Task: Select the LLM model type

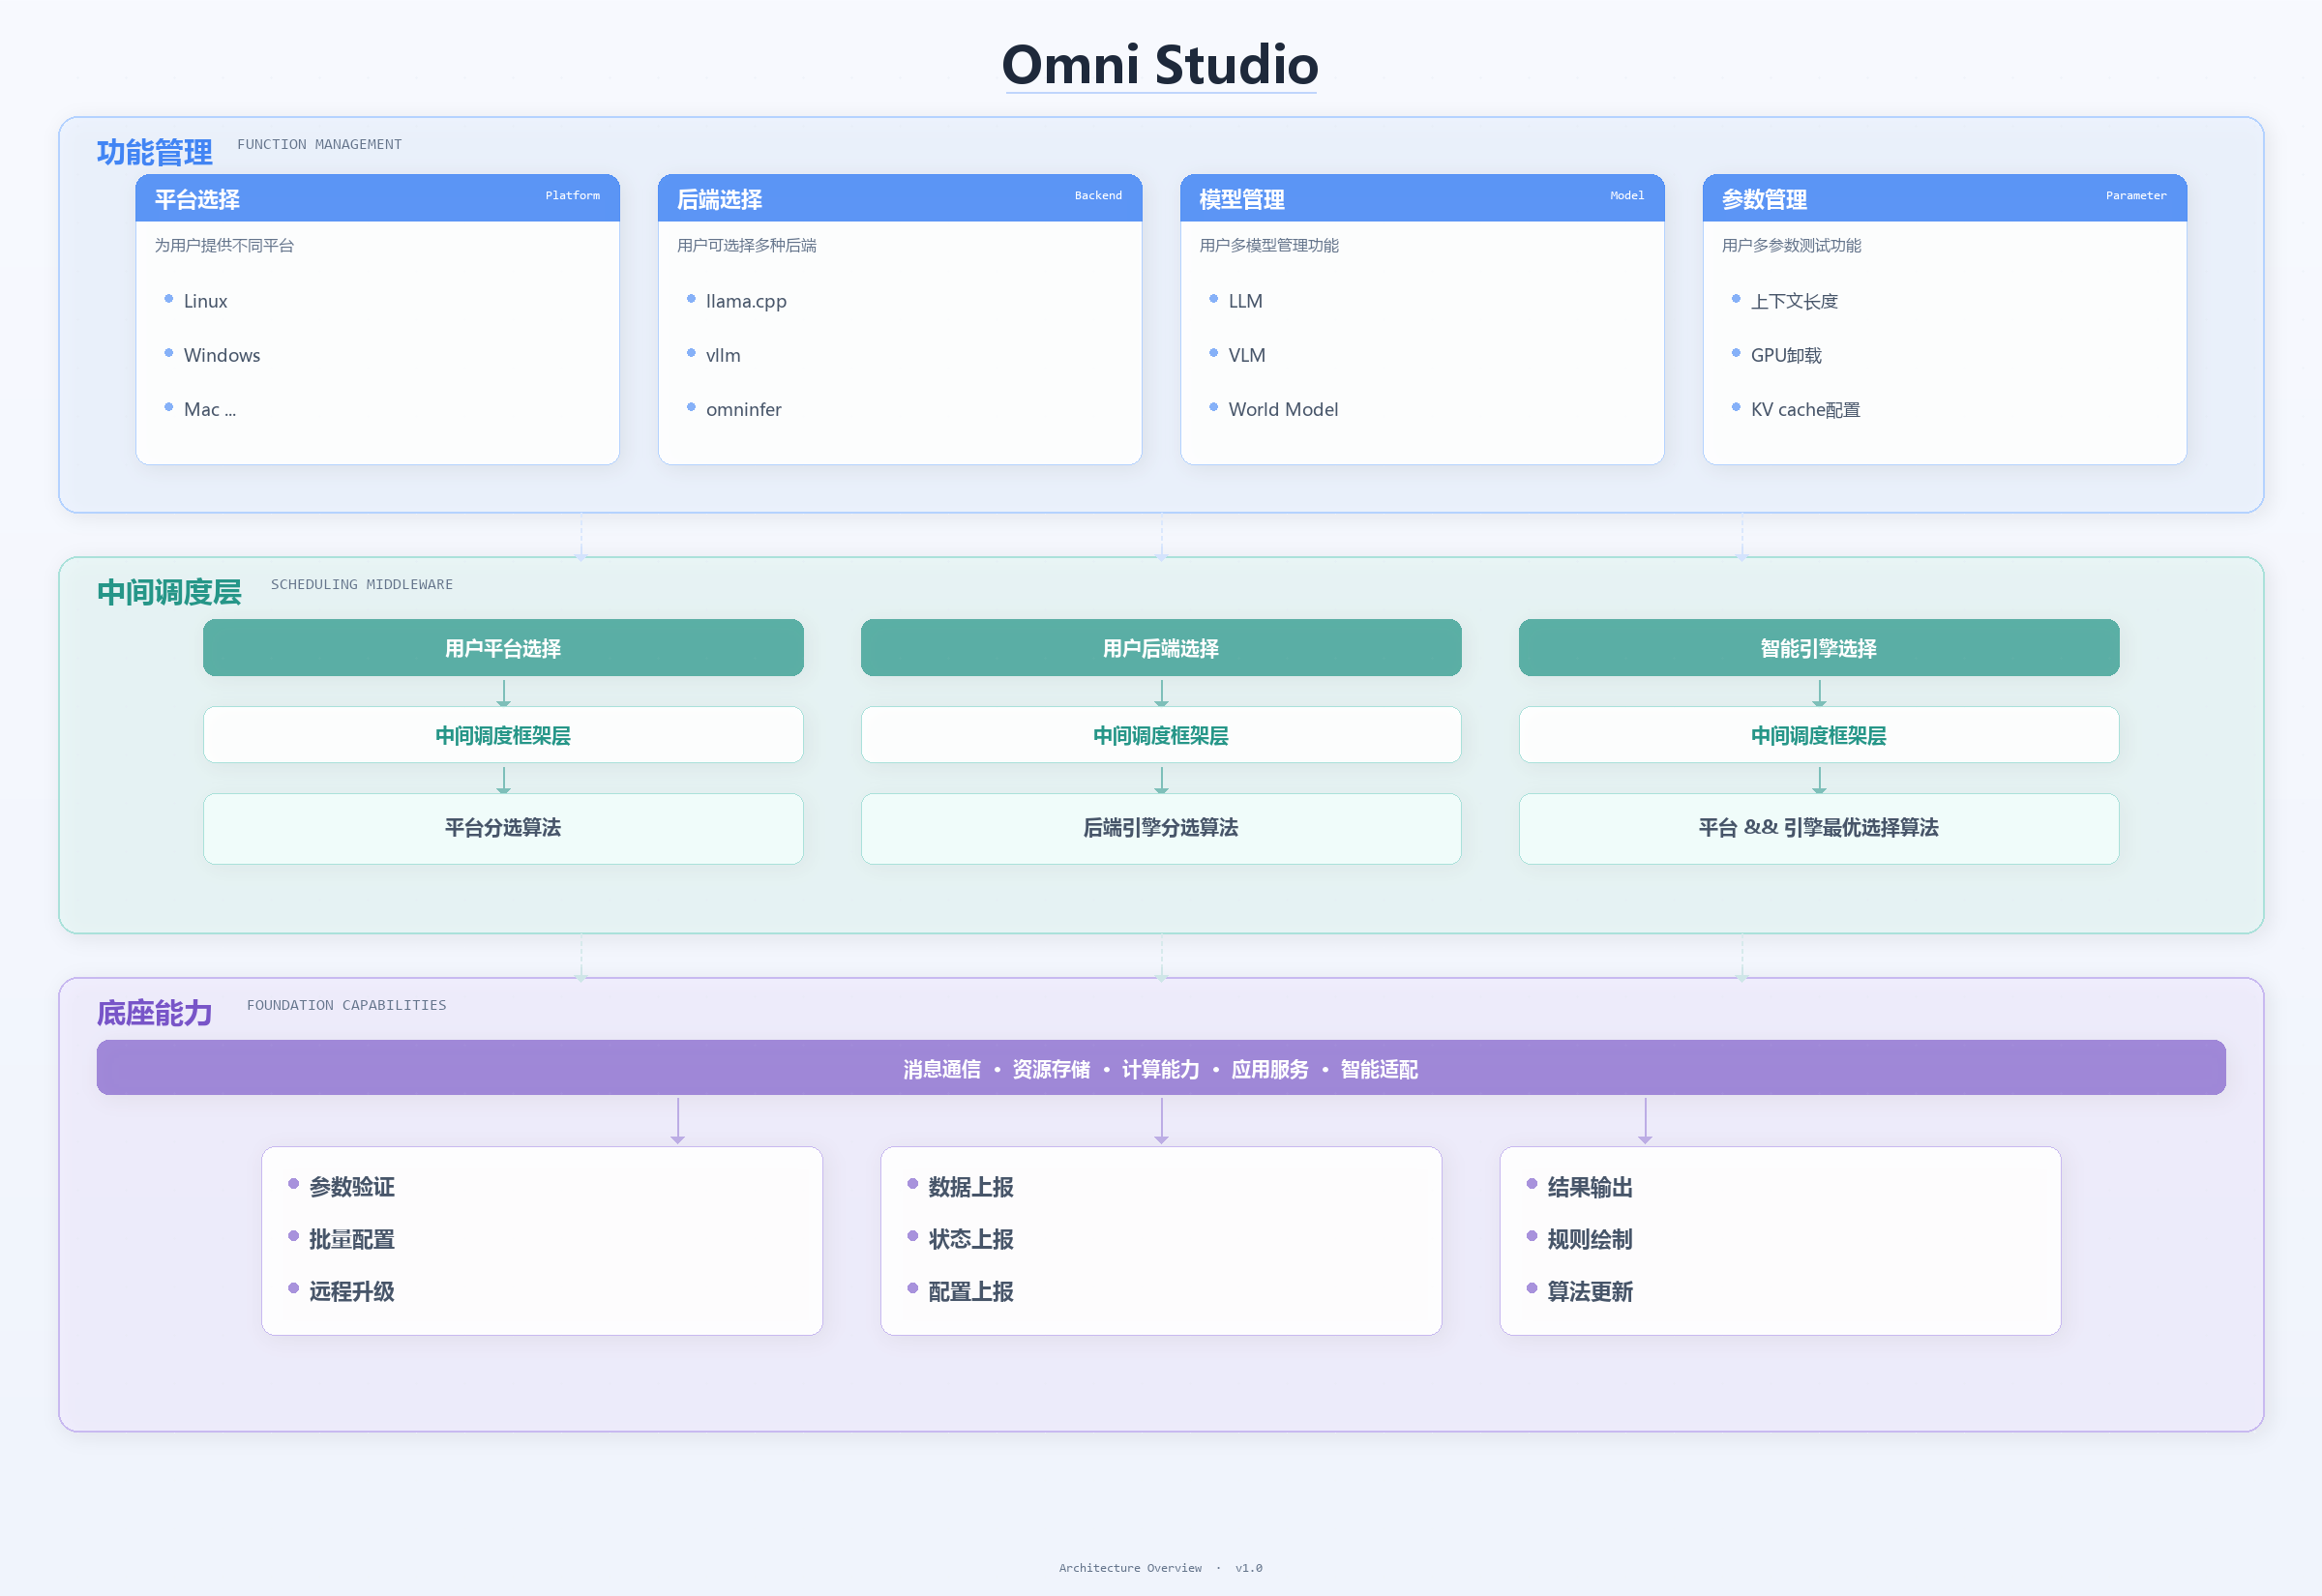Action: [1244, 301]
